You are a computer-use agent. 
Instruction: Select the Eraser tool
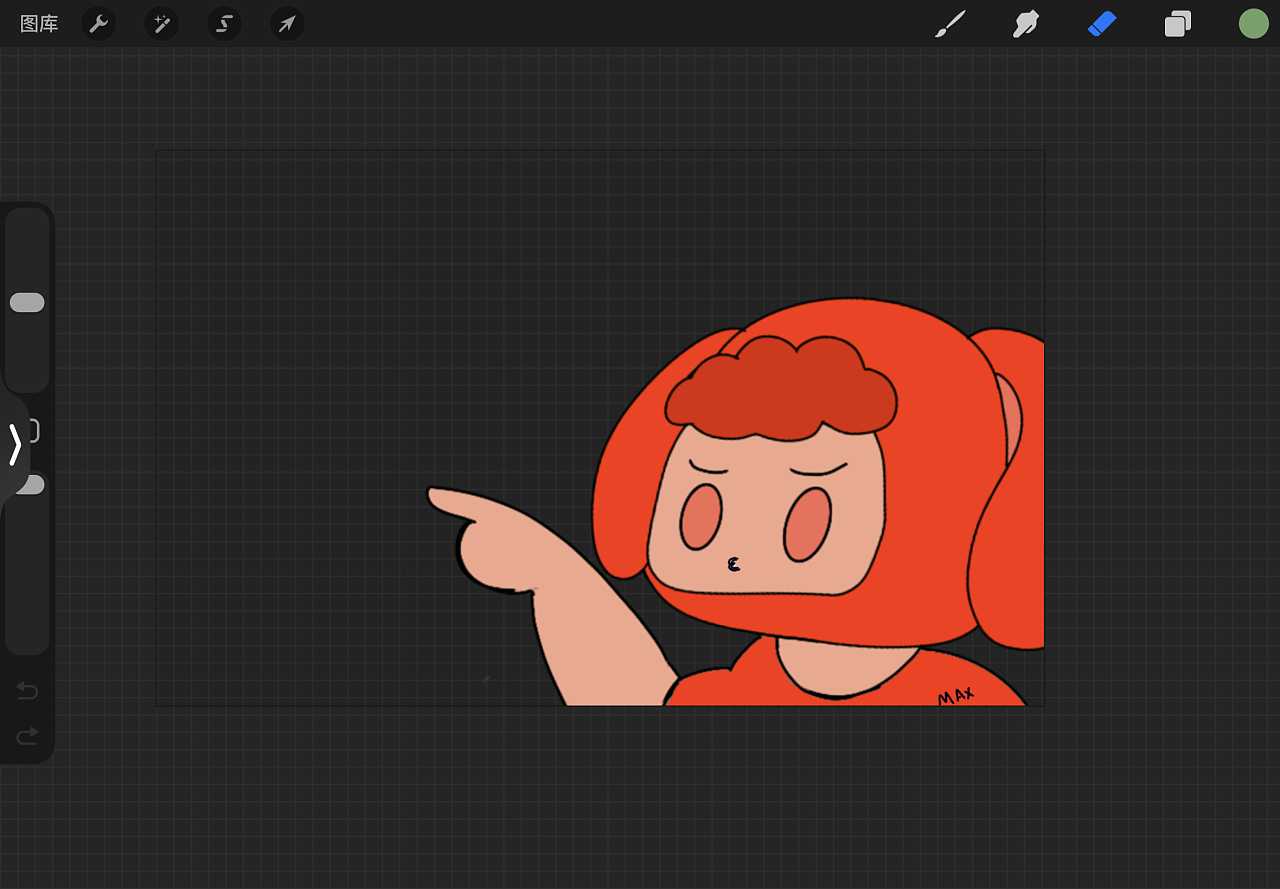[x=1101, y=24]
